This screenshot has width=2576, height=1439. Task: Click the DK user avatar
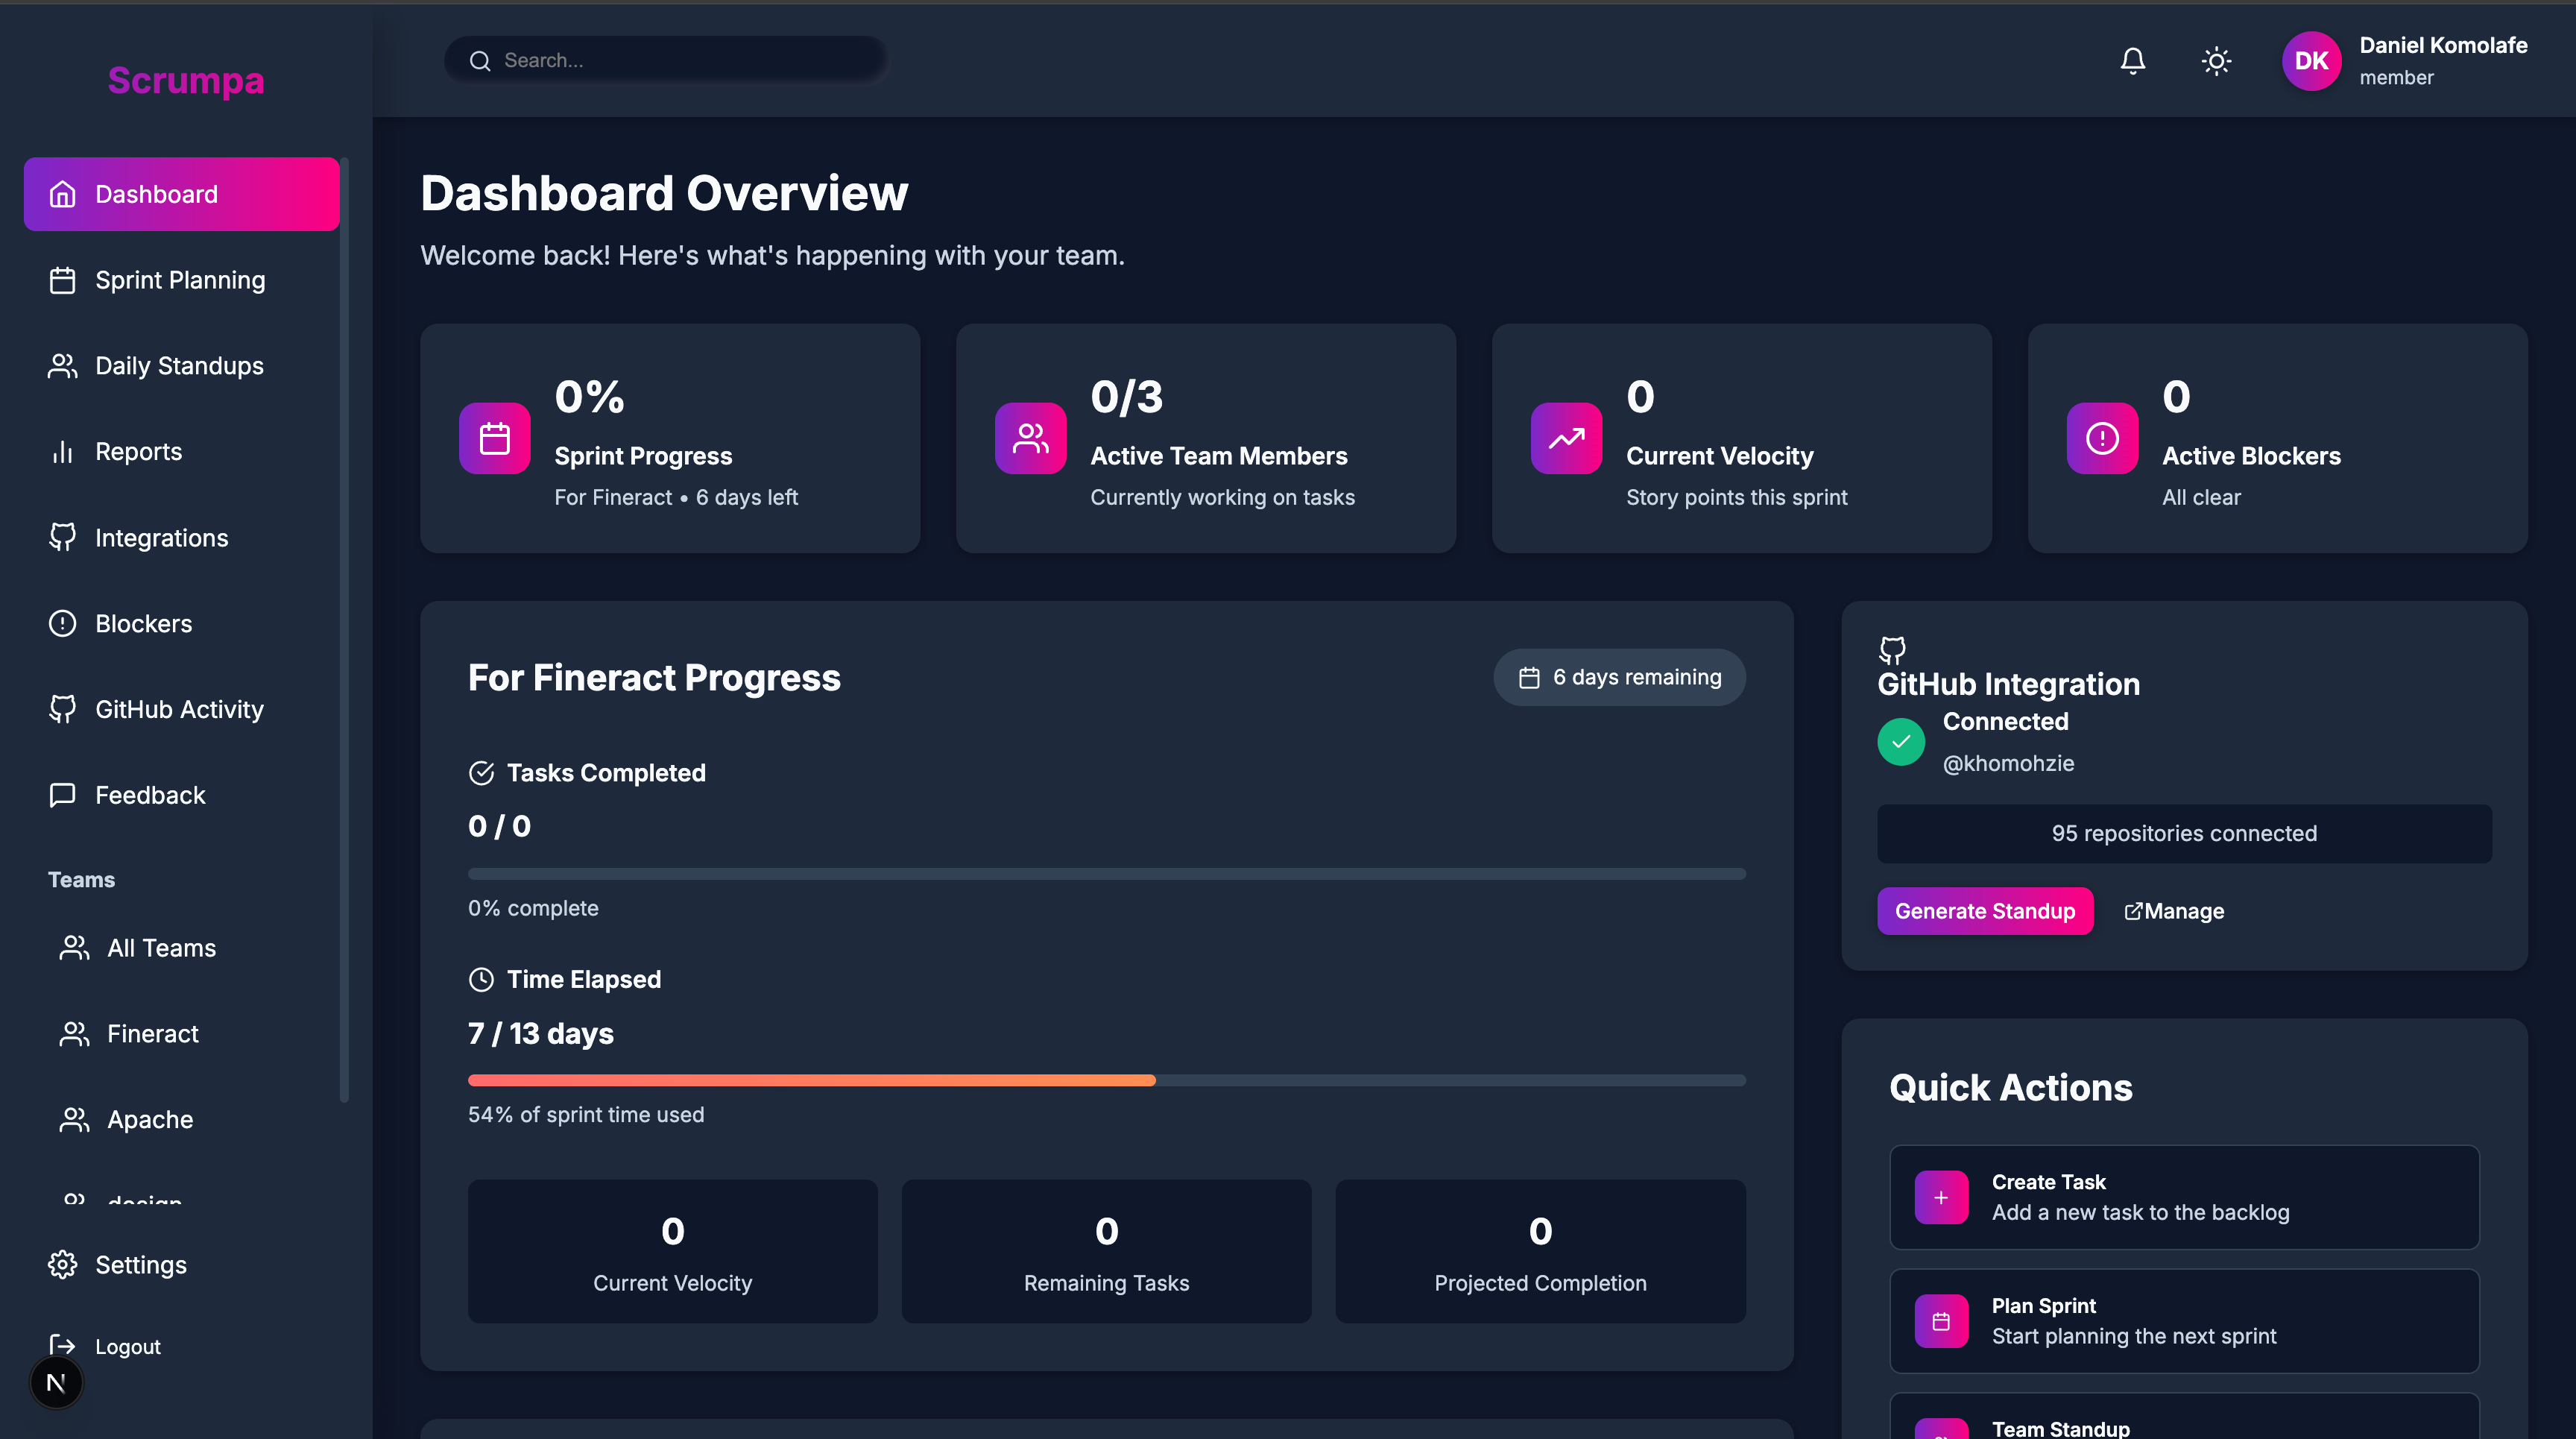(x=2311, y=61)
